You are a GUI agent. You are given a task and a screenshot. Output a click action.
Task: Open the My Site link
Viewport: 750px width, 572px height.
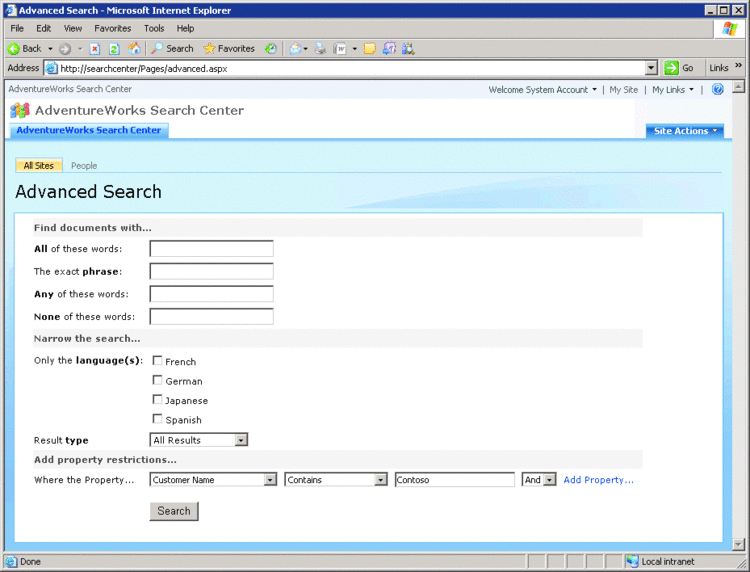coord(623,89)
